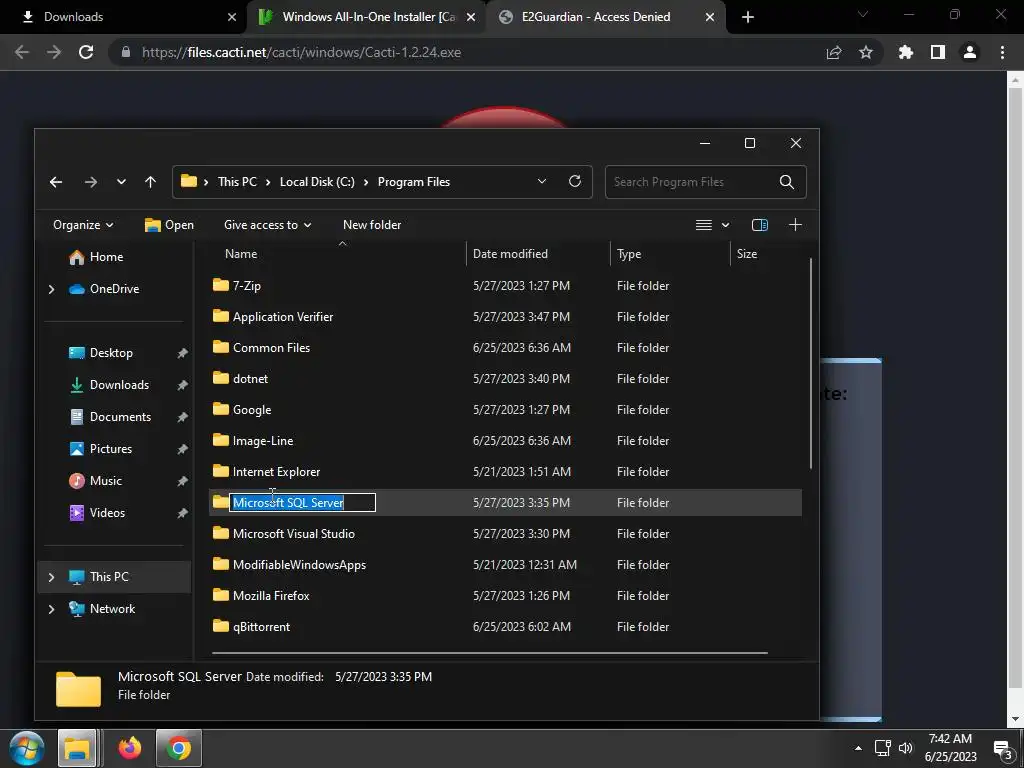Unpin Desktop via its pin icon
The image size is (1024, 768).
click(x=182, y=353)
